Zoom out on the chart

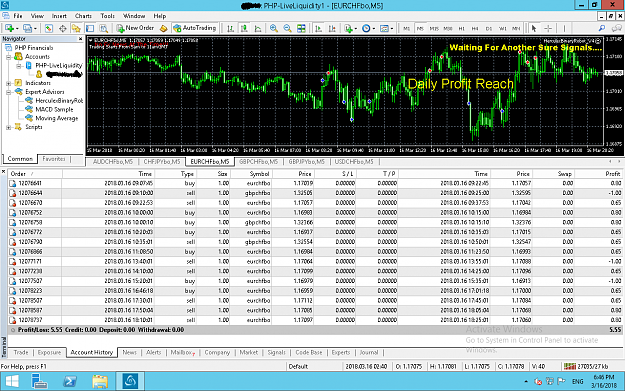pyautogui.click(x=287, y=28)
